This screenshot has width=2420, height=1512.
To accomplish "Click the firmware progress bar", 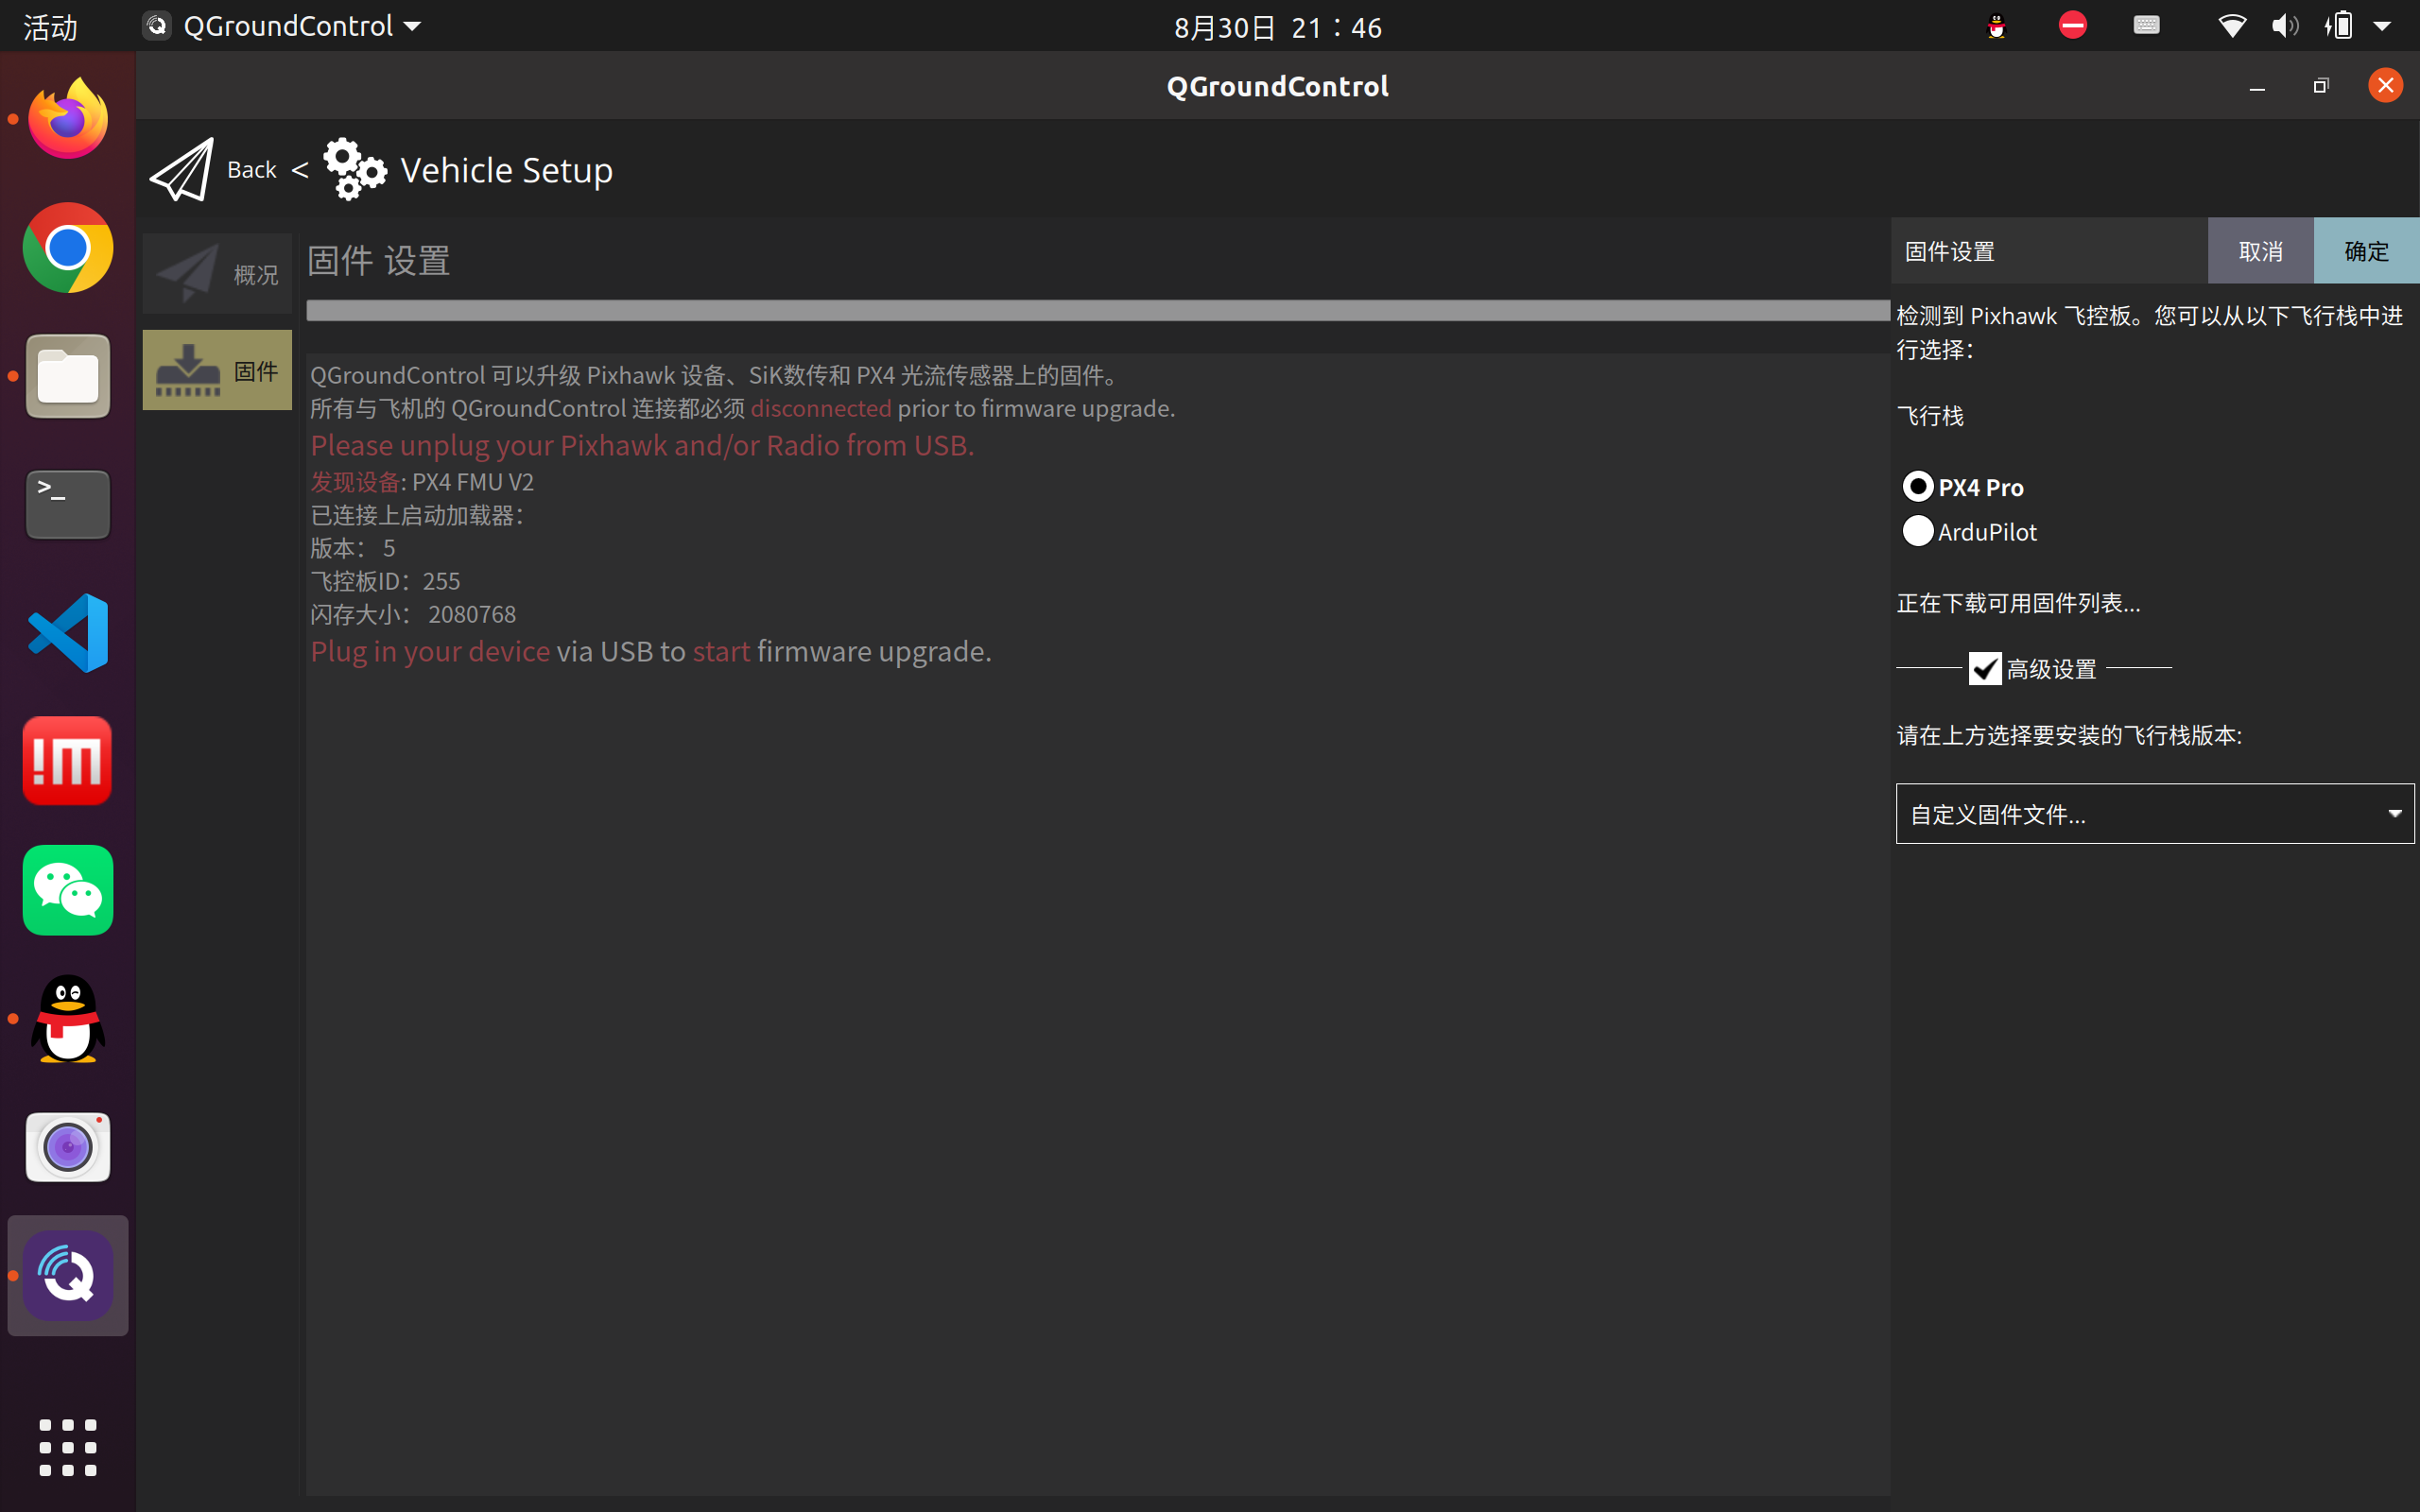I will coord(1097,311).
